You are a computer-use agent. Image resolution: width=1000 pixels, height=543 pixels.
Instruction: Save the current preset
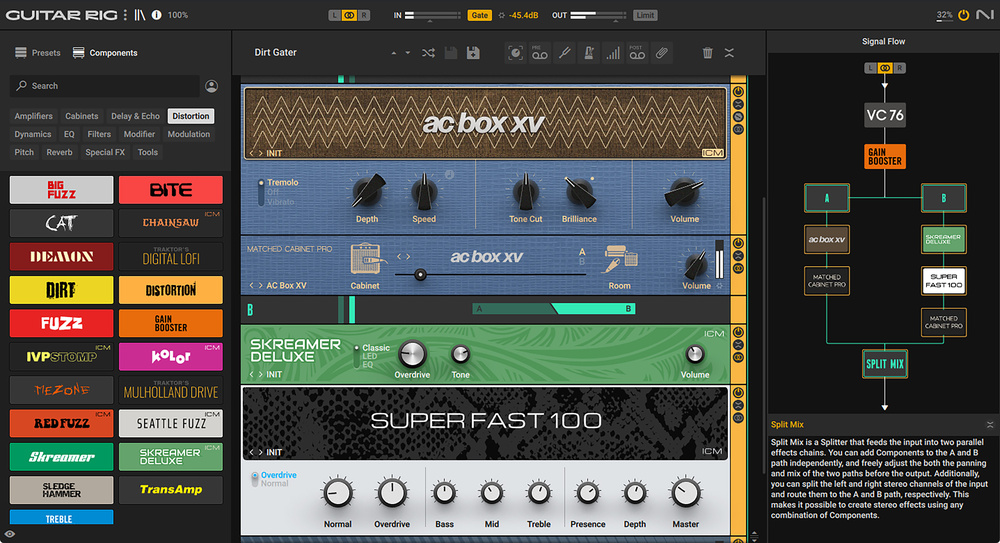pyautogui.click(x=451, y=53)
